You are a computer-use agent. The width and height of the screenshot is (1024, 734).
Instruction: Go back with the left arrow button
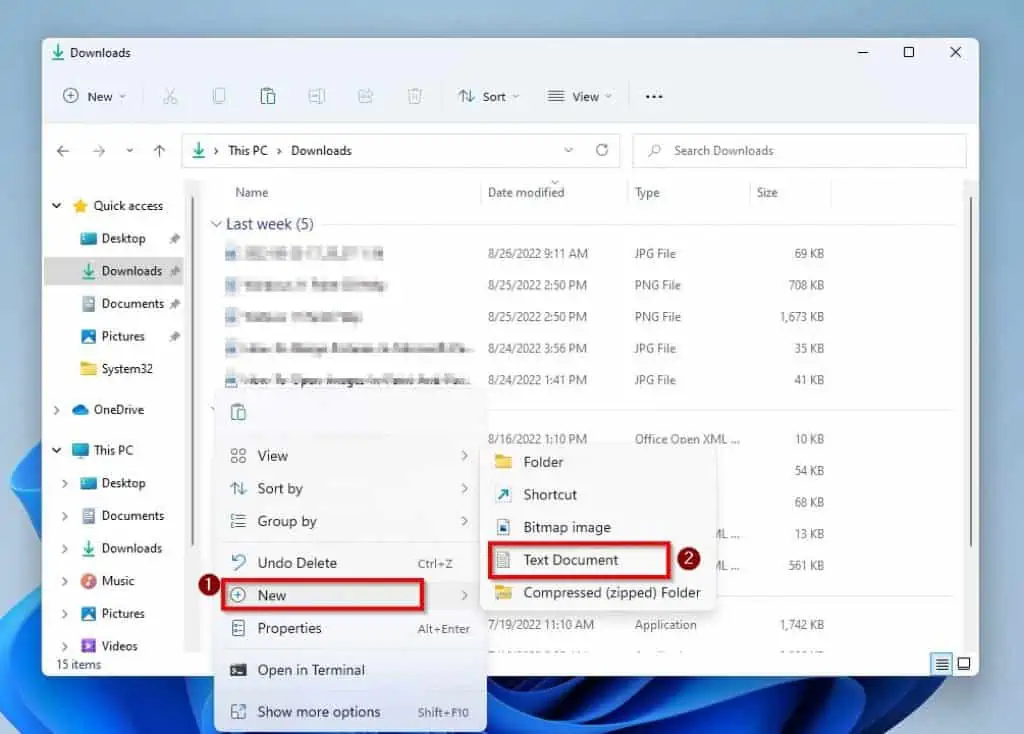(x=63, y=151)
